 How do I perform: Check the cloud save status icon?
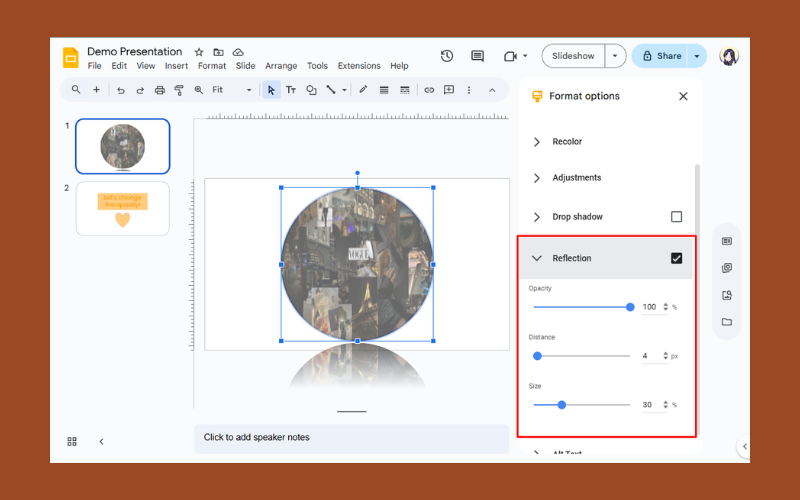(x=238, y=52)
